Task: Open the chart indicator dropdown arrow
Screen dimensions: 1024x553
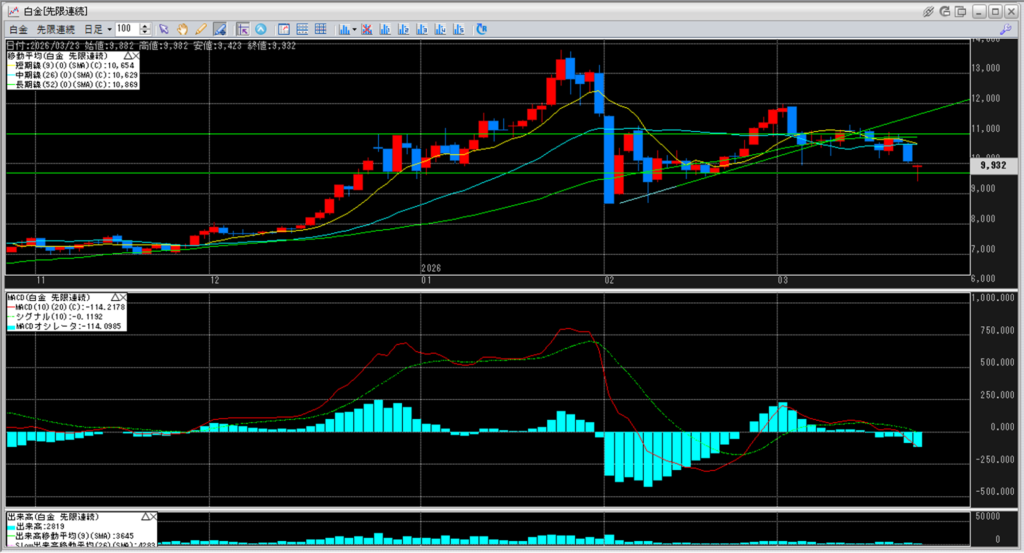Action: 355,29
